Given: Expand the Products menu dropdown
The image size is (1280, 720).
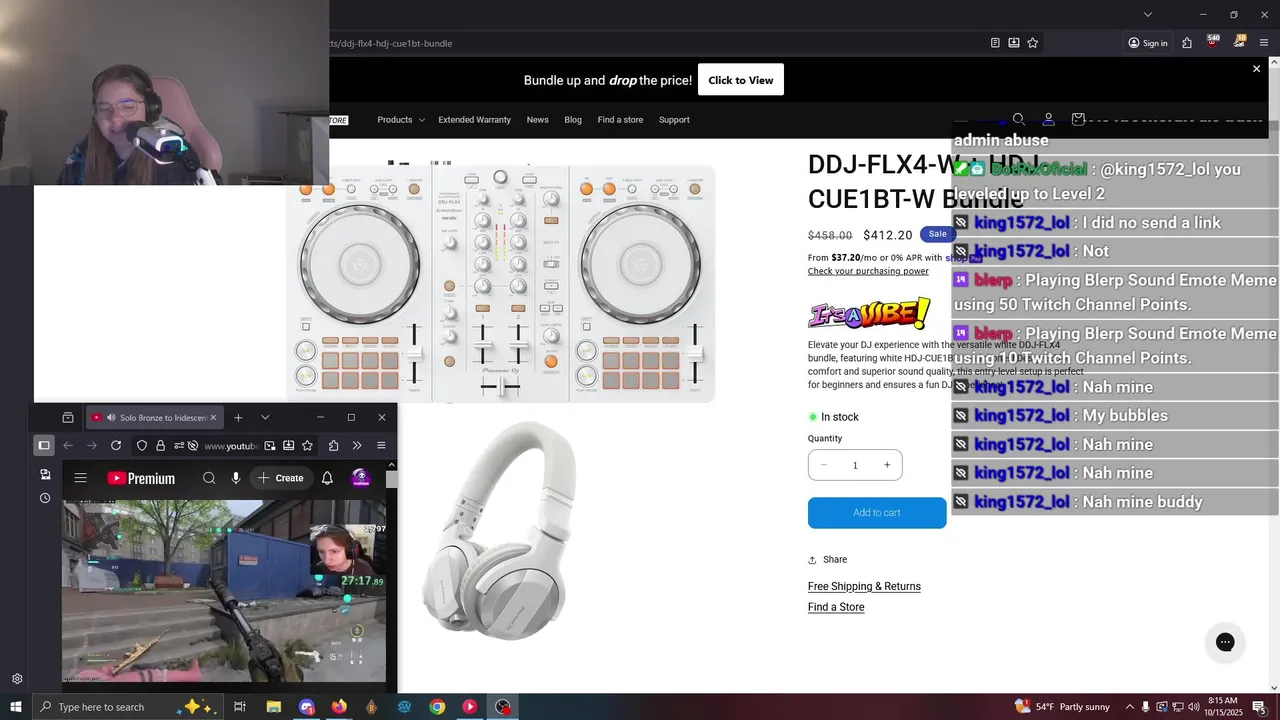Looking at the screenshot, I should 401,120.
